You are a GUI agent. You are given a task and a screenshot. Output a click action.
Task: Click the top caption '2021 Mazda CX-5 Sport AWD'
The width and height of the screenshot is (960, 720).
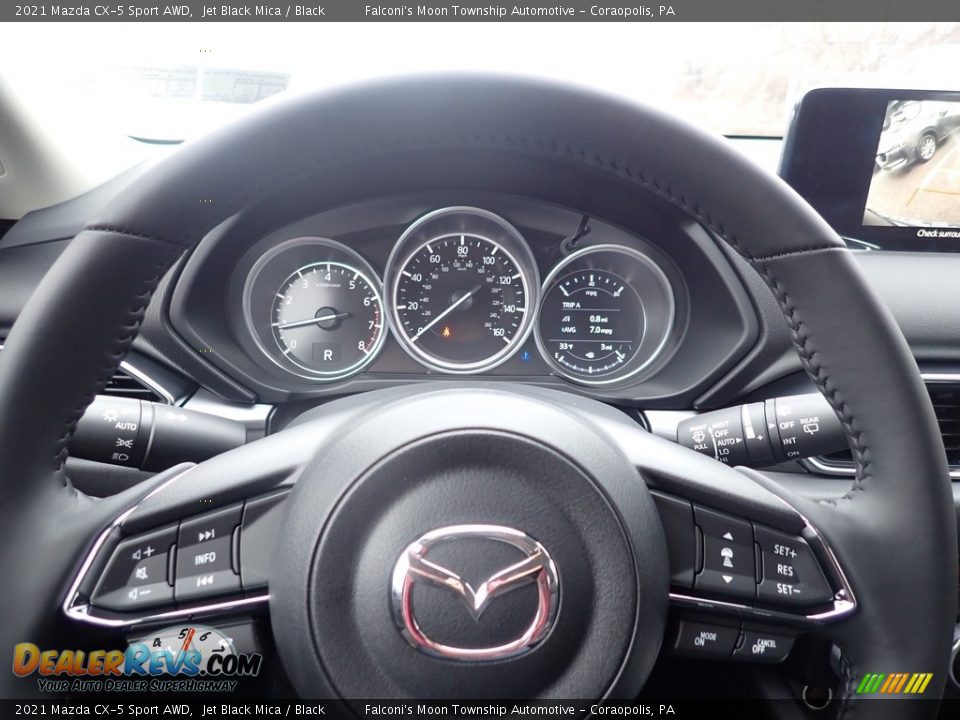coord(103,10)
